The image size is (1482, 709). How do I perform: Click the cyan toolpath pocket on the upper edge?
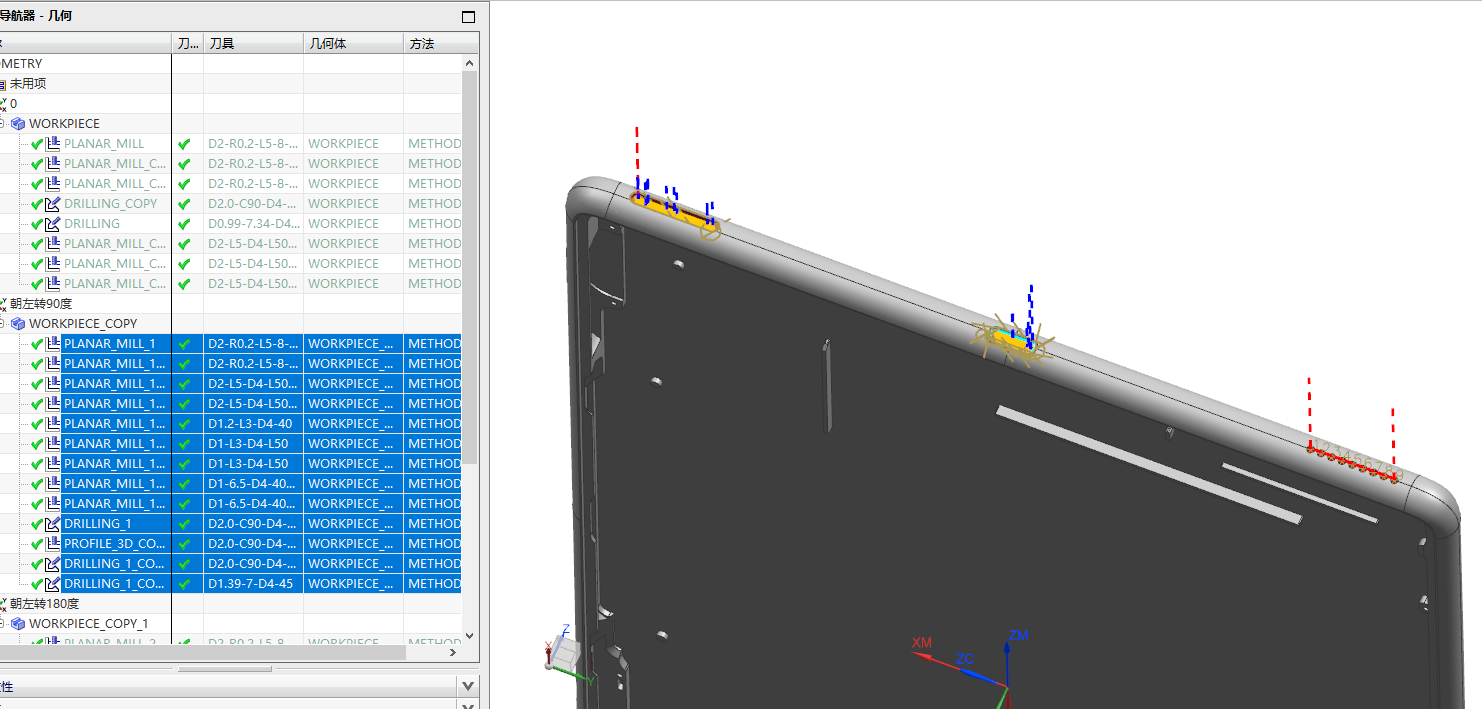click(x=1012, y=340)
